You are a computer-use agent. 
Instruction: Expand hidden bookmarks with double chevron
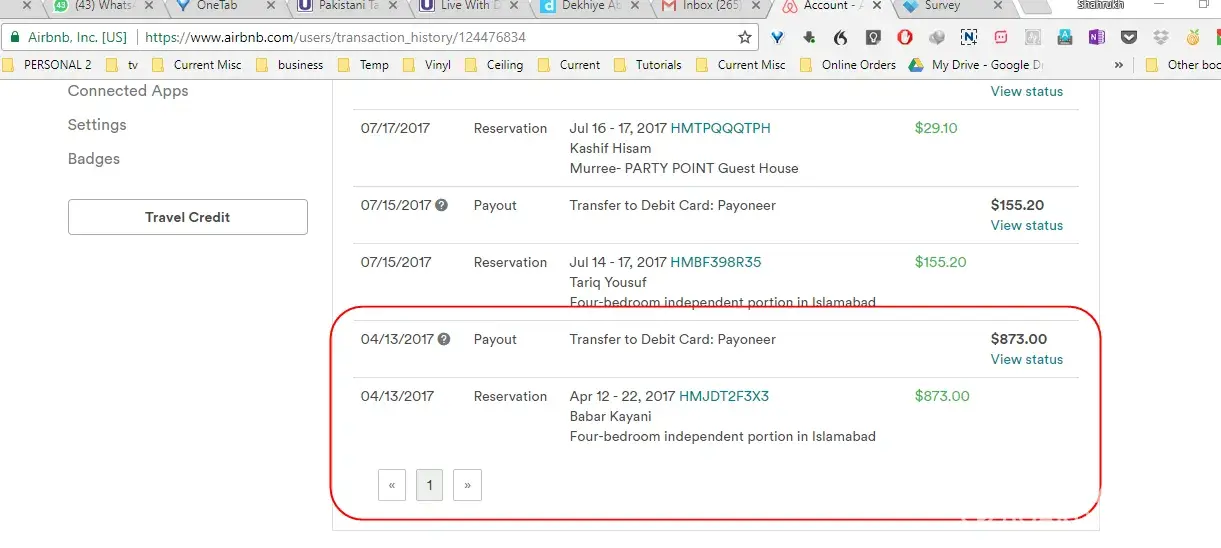[1119, 65]
